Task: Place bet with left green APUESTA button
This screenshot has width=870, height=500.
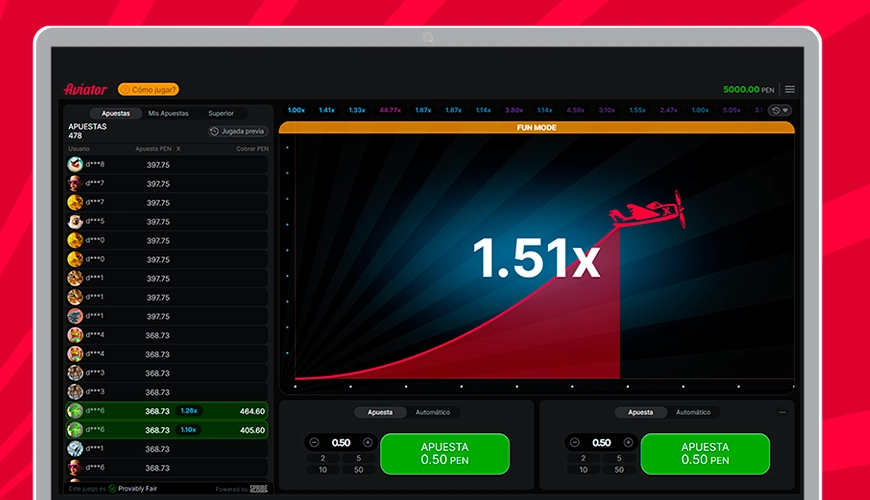Action: tap(445, 454)
